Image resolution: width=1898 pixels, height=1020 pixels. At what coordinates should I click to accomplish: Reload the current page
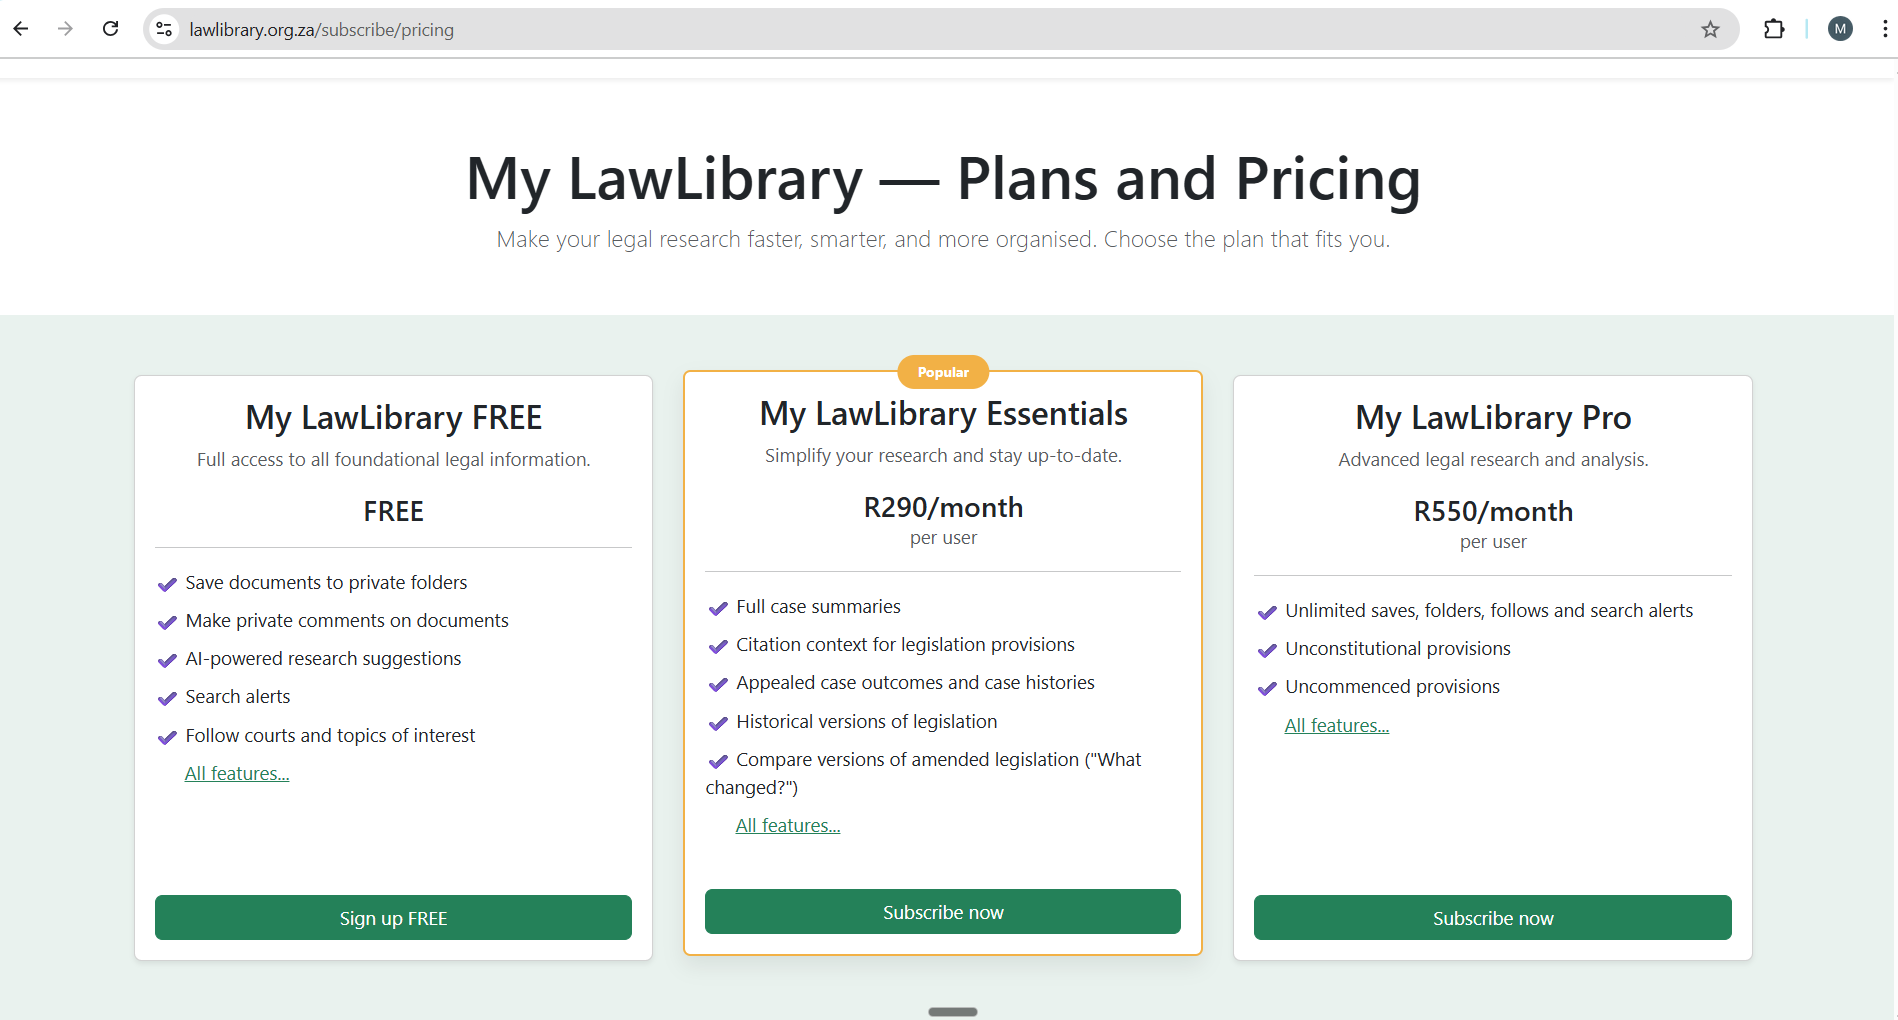point(111,29)
